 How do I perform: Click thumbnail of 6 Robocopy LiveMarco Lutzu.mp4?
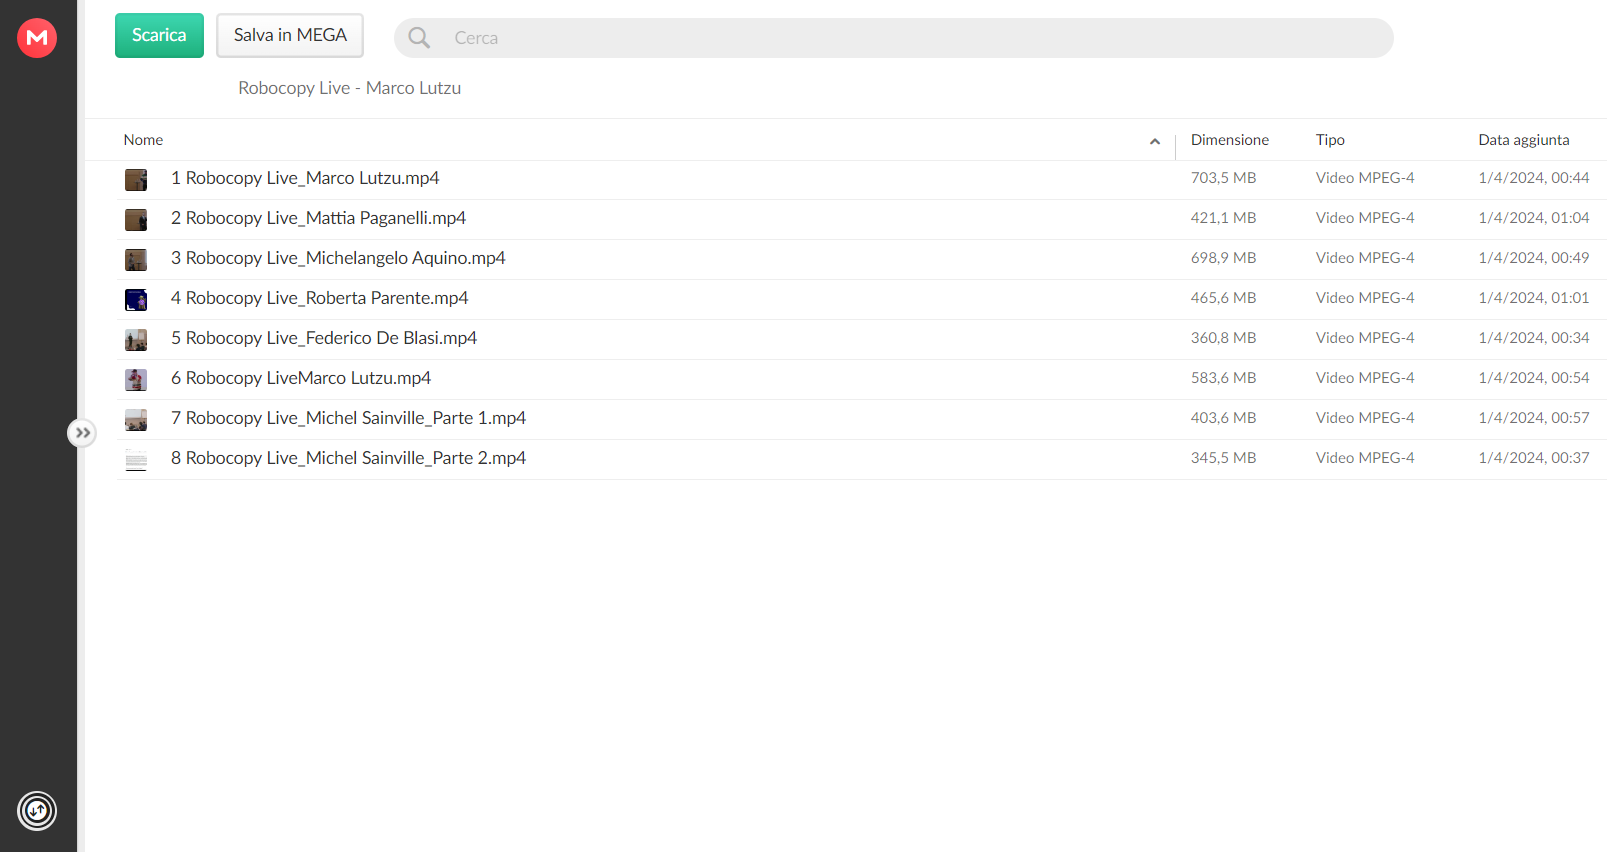point(136,379)
